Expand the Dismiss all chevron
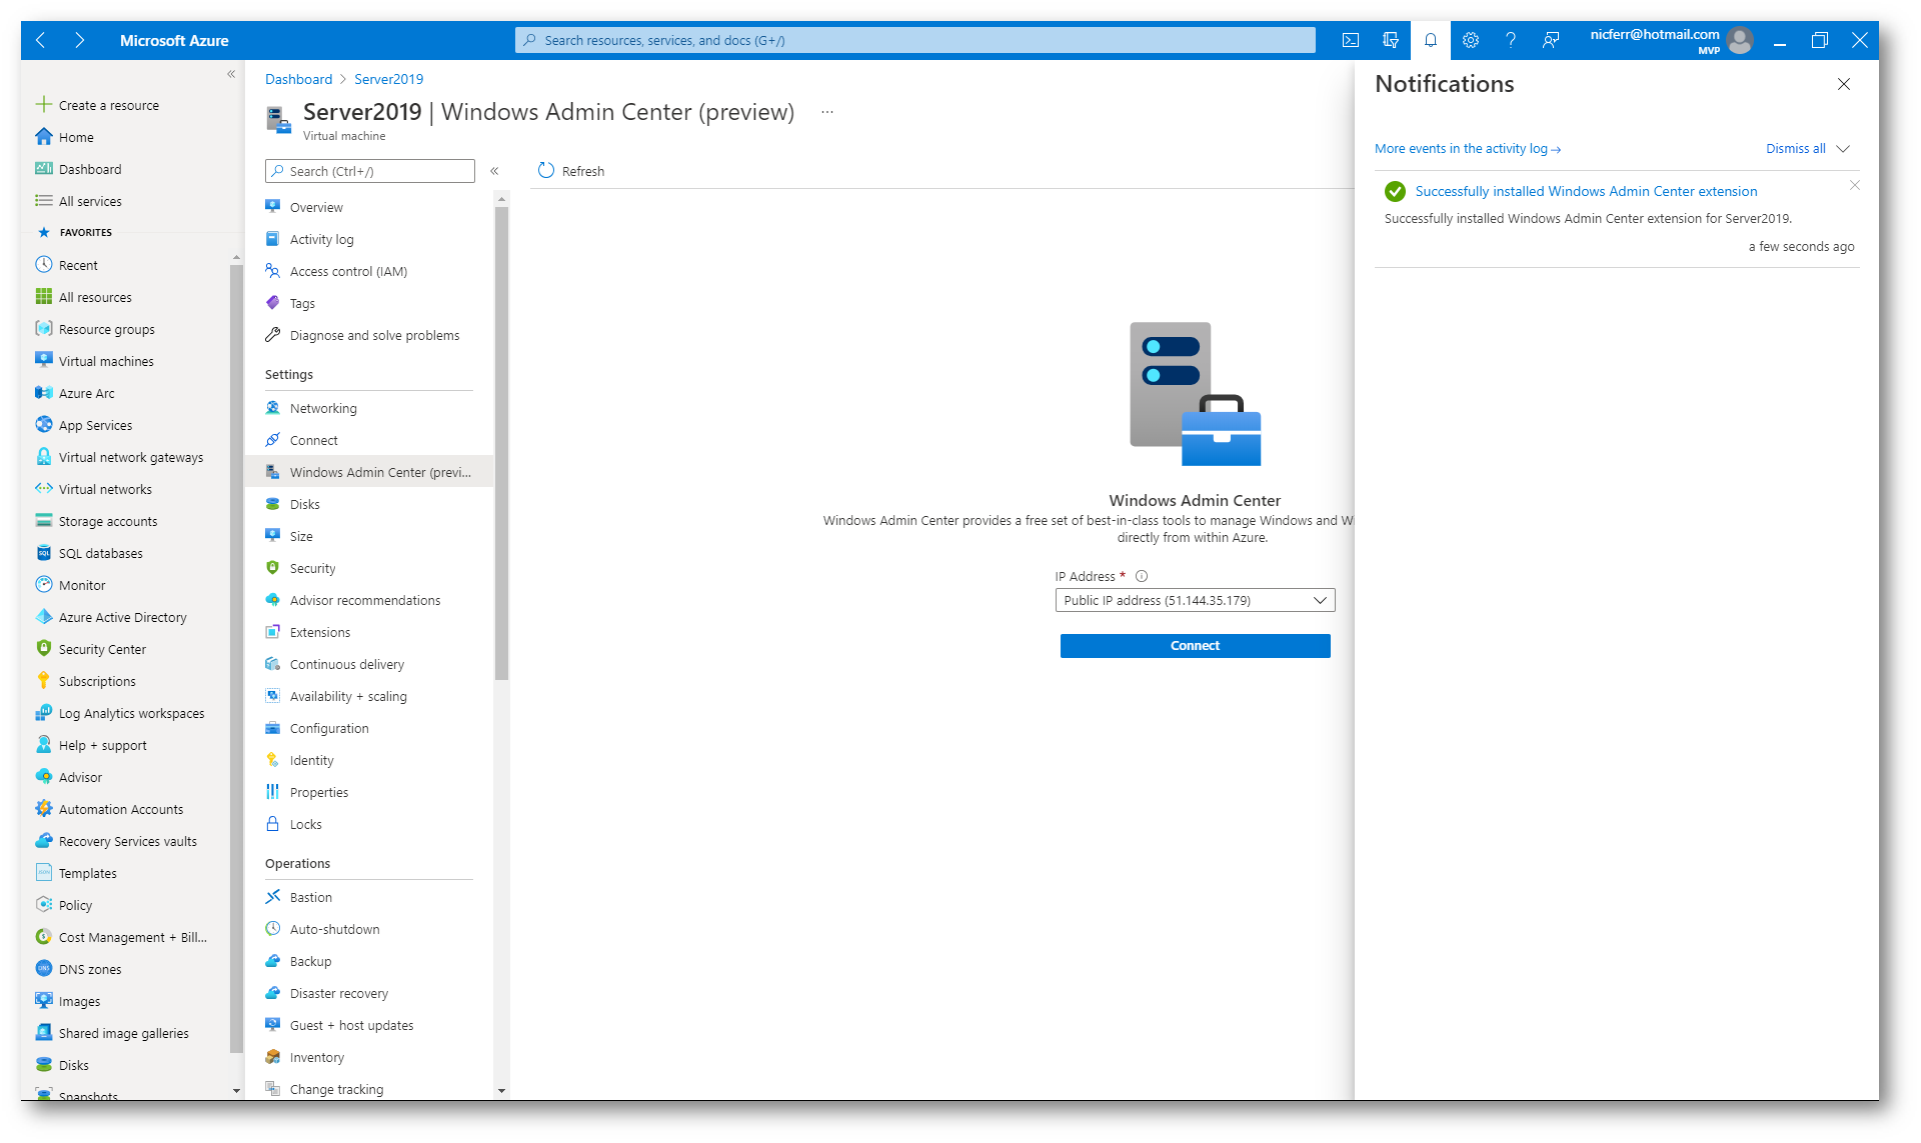 1843,149
